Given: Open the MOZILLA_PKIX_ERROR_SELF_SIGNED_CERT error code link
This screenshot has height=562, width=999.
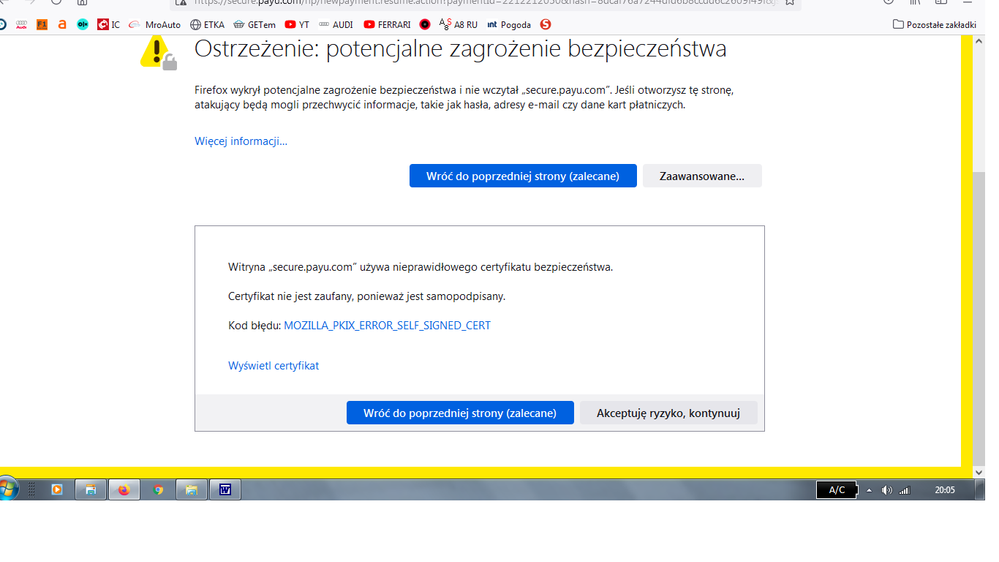Looking at the screenshot, I should pyautogui.click(x=387, y=326).
